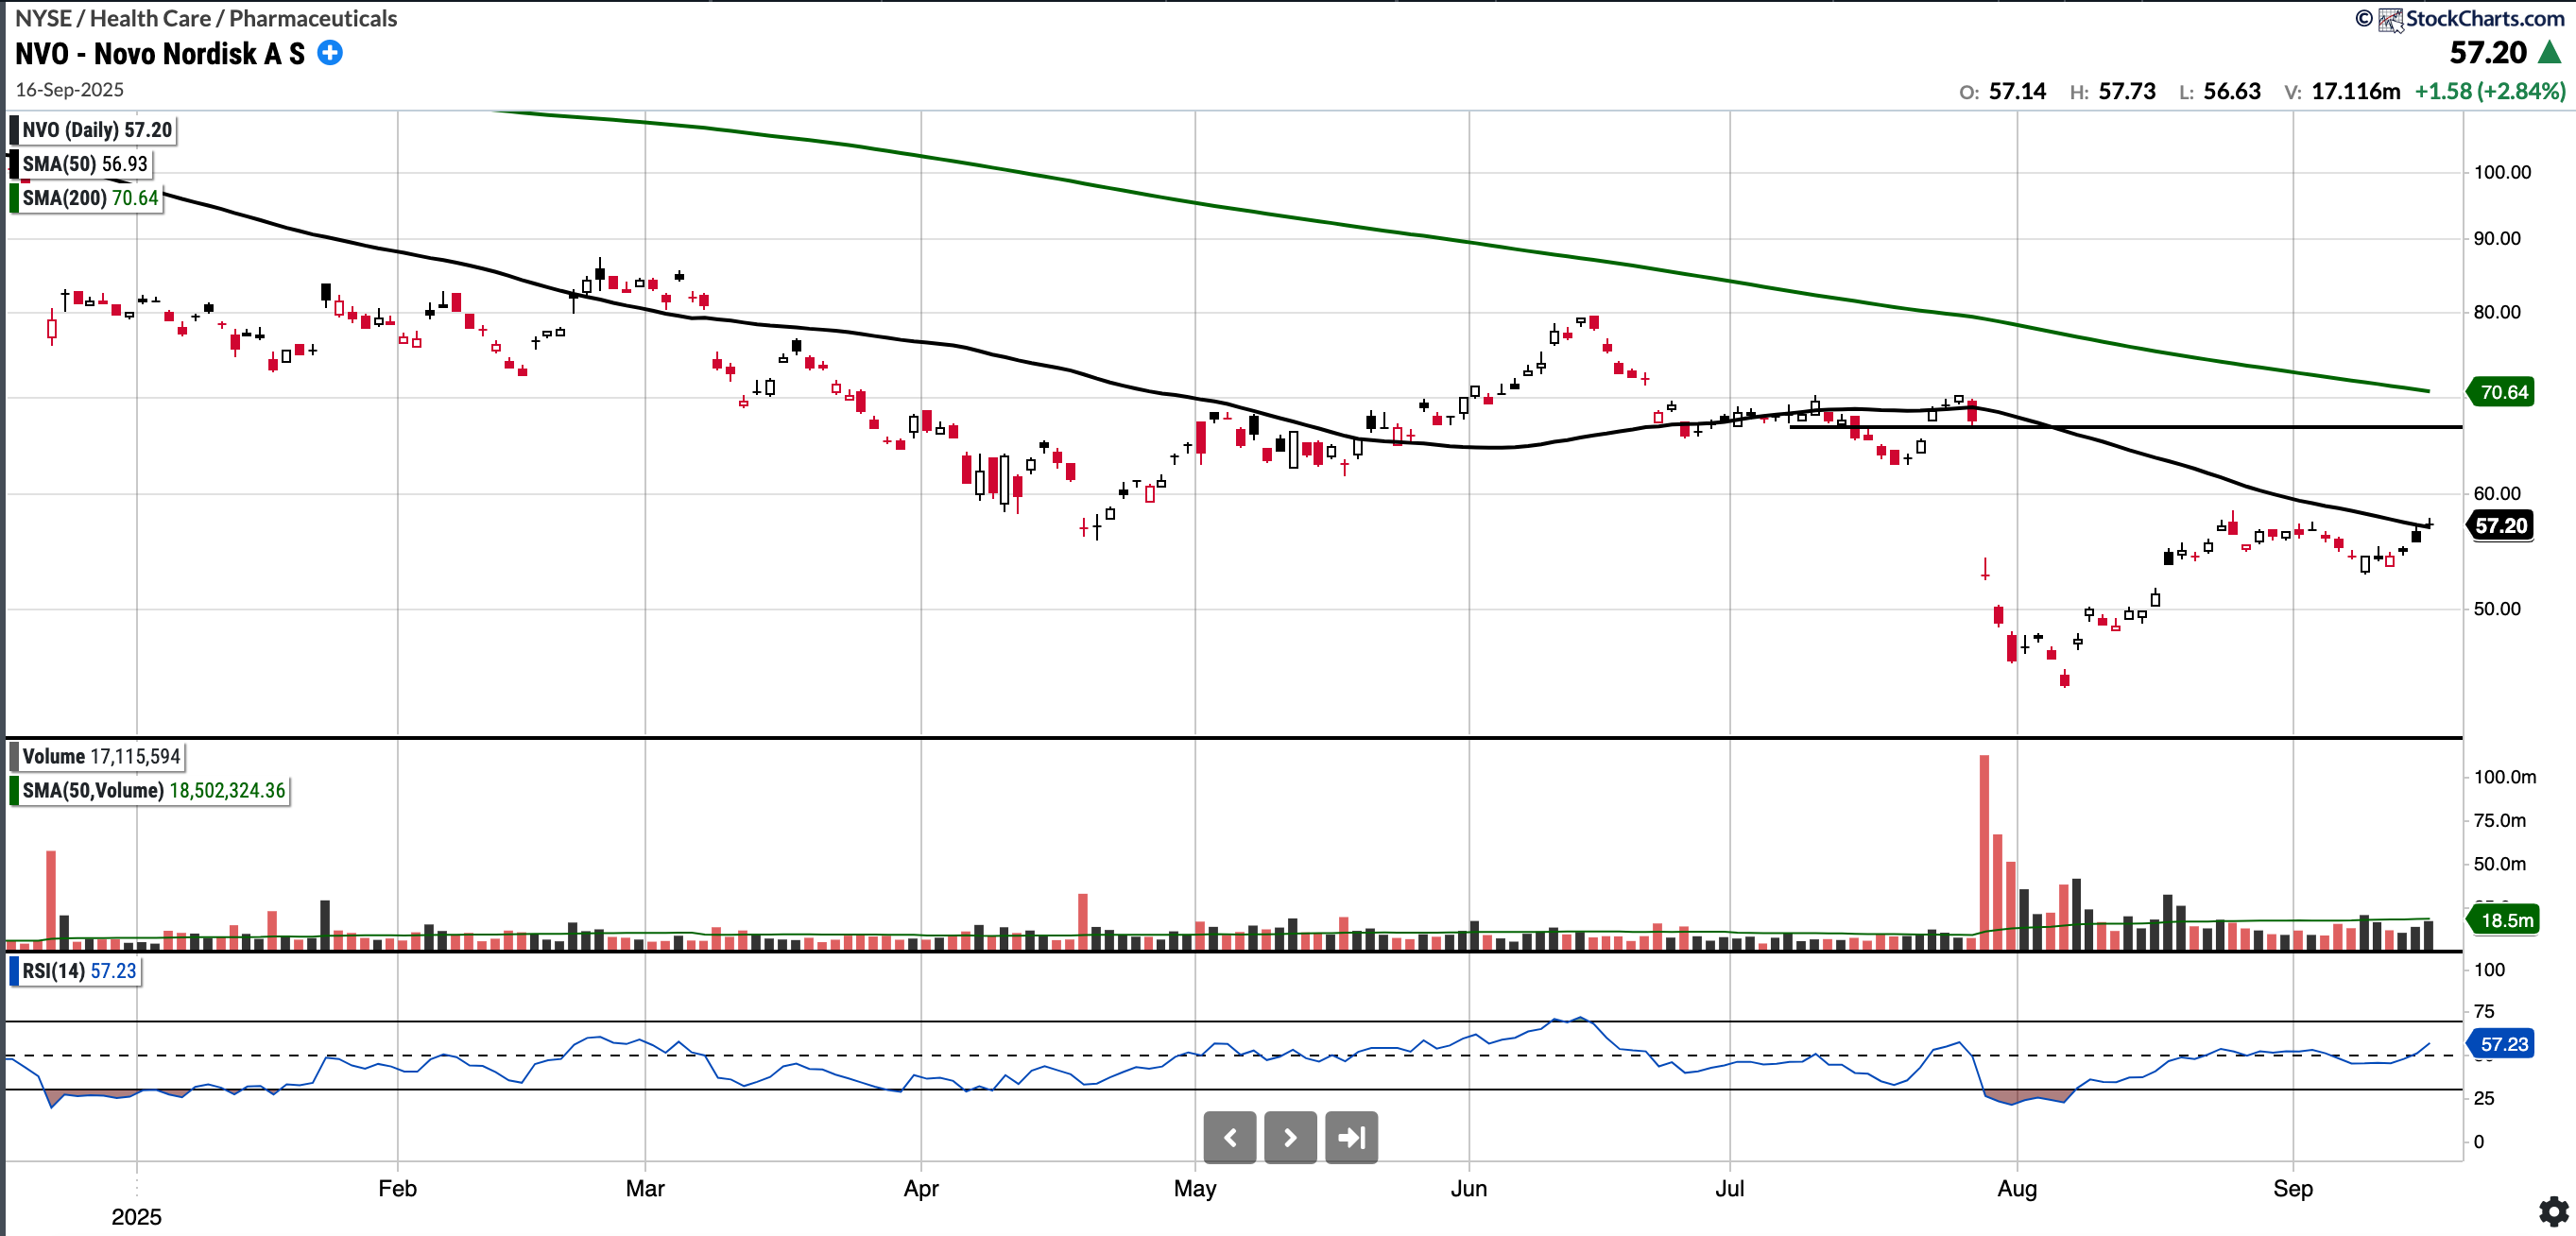Click the green up-triangle price indicator
The image size is (2576, 1236).
[2549, 52]
